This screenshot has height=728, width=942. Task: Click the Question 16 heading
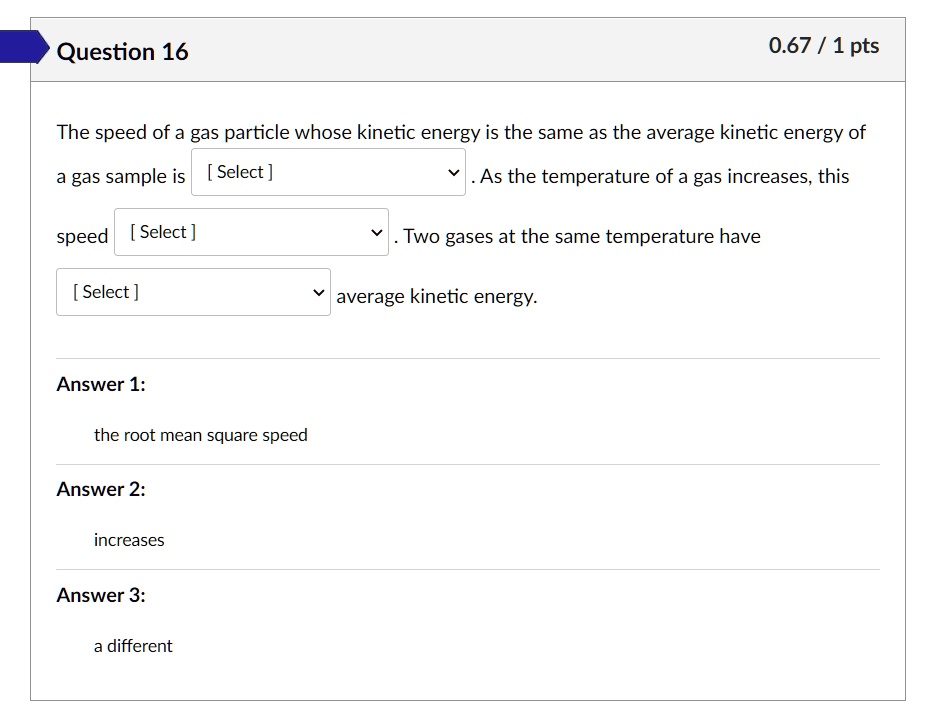[122, 52]
